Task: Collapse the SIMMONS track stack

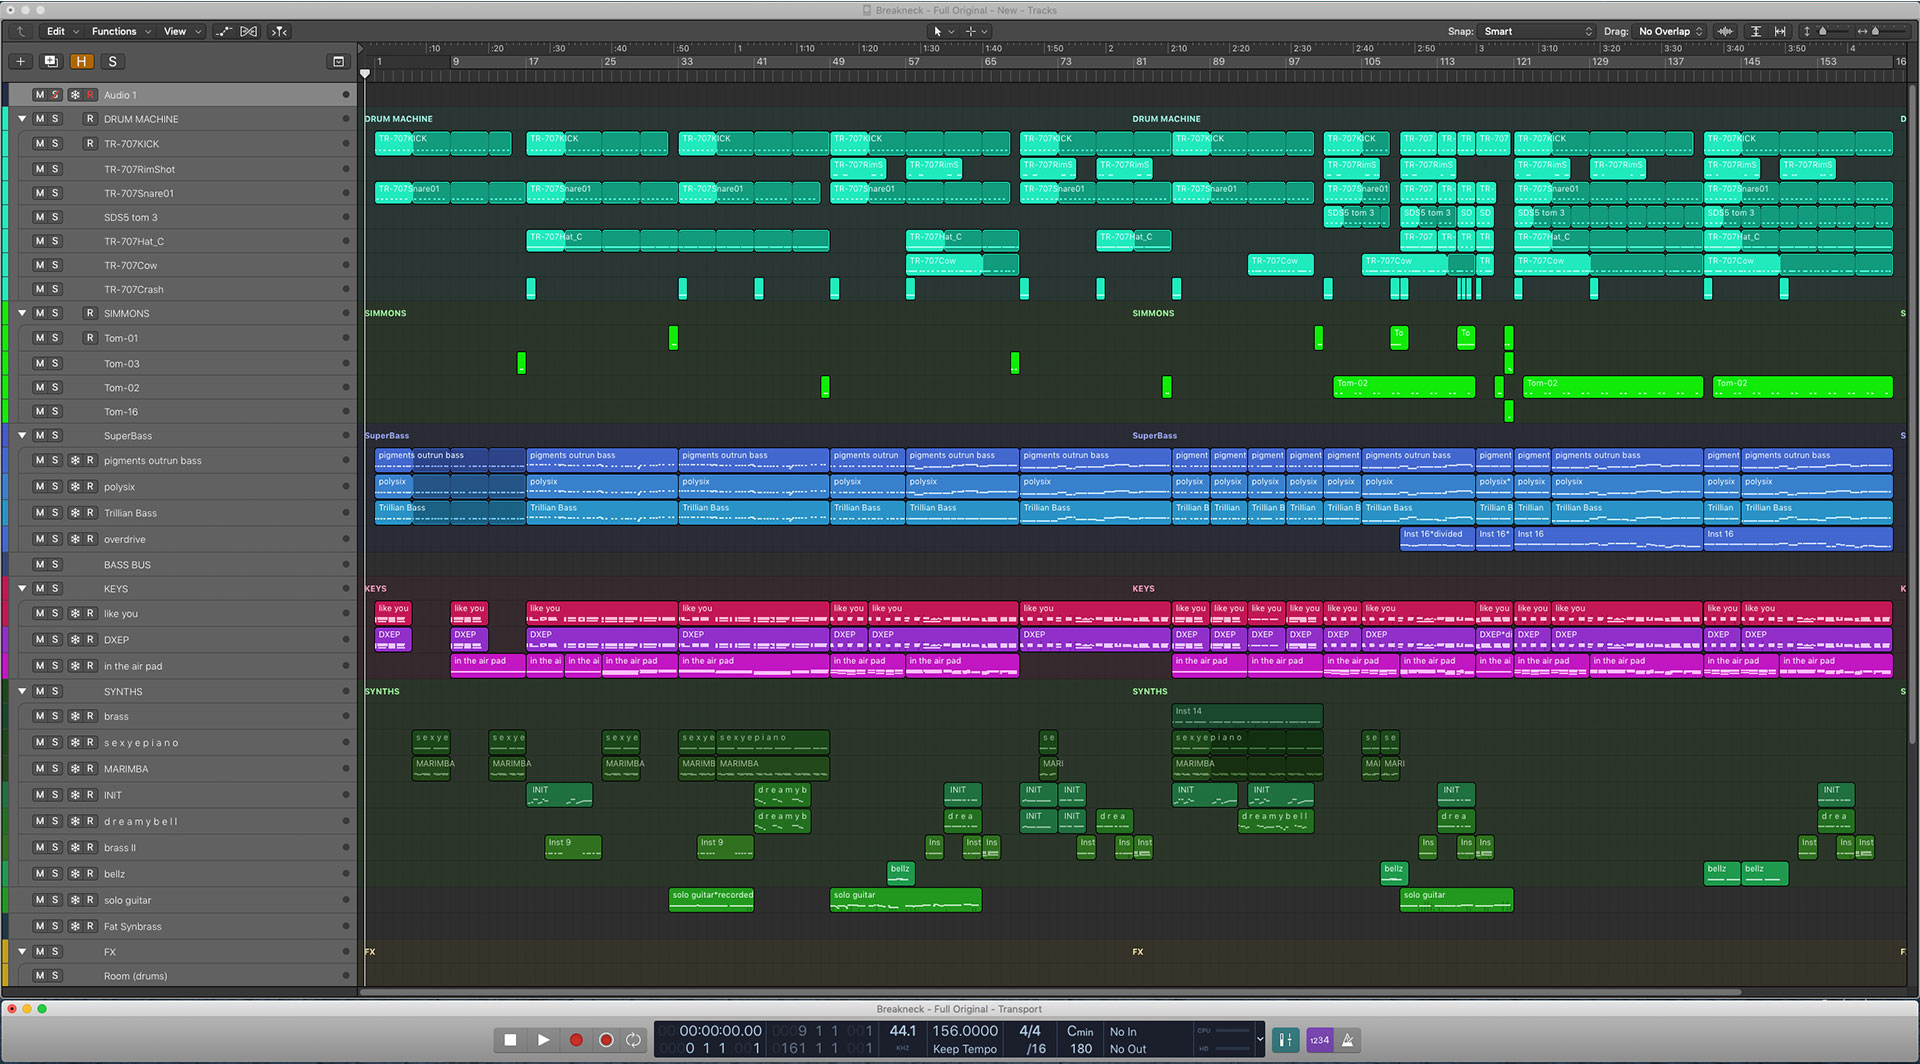Action: (x=22, y=313)
